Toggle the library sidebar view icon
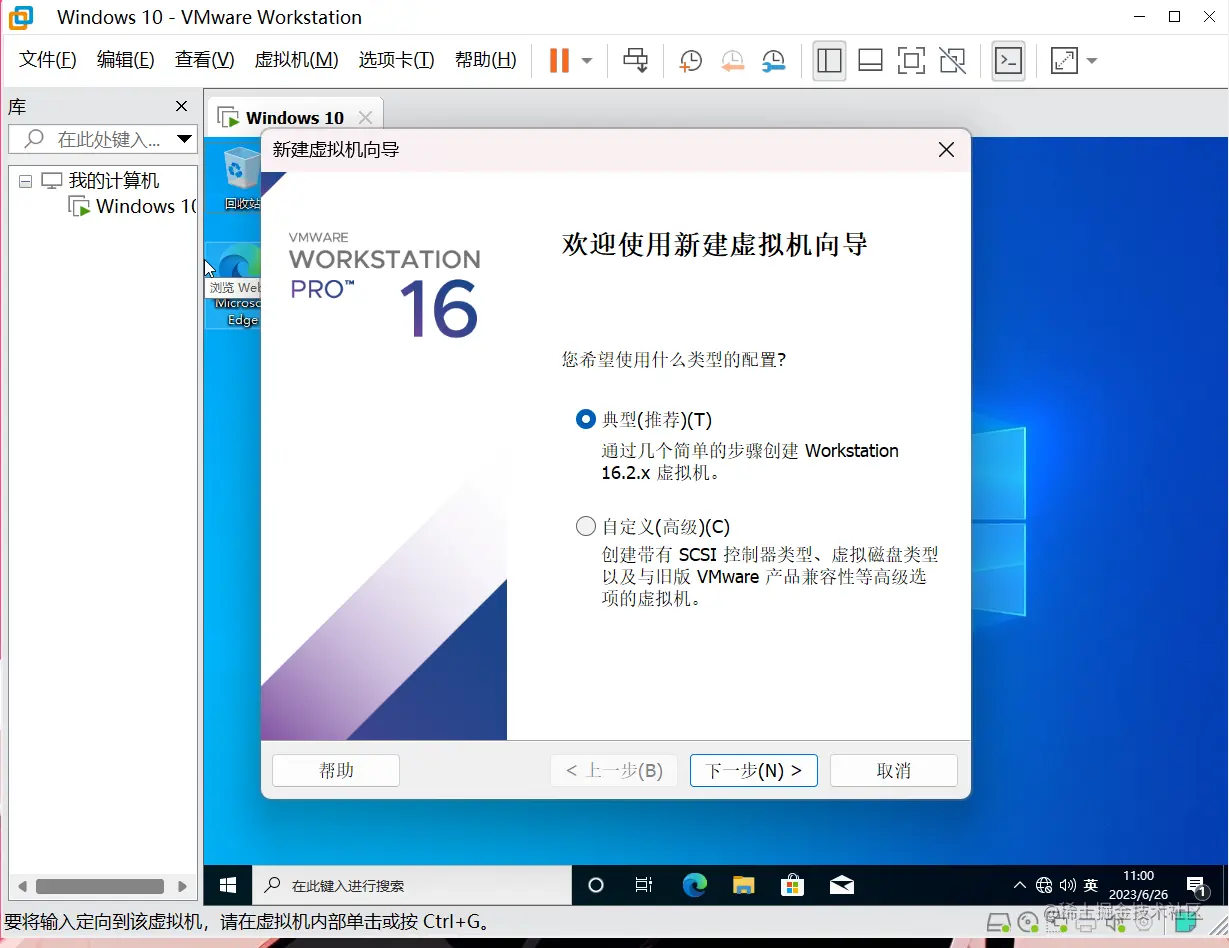 tap(829, 61)
